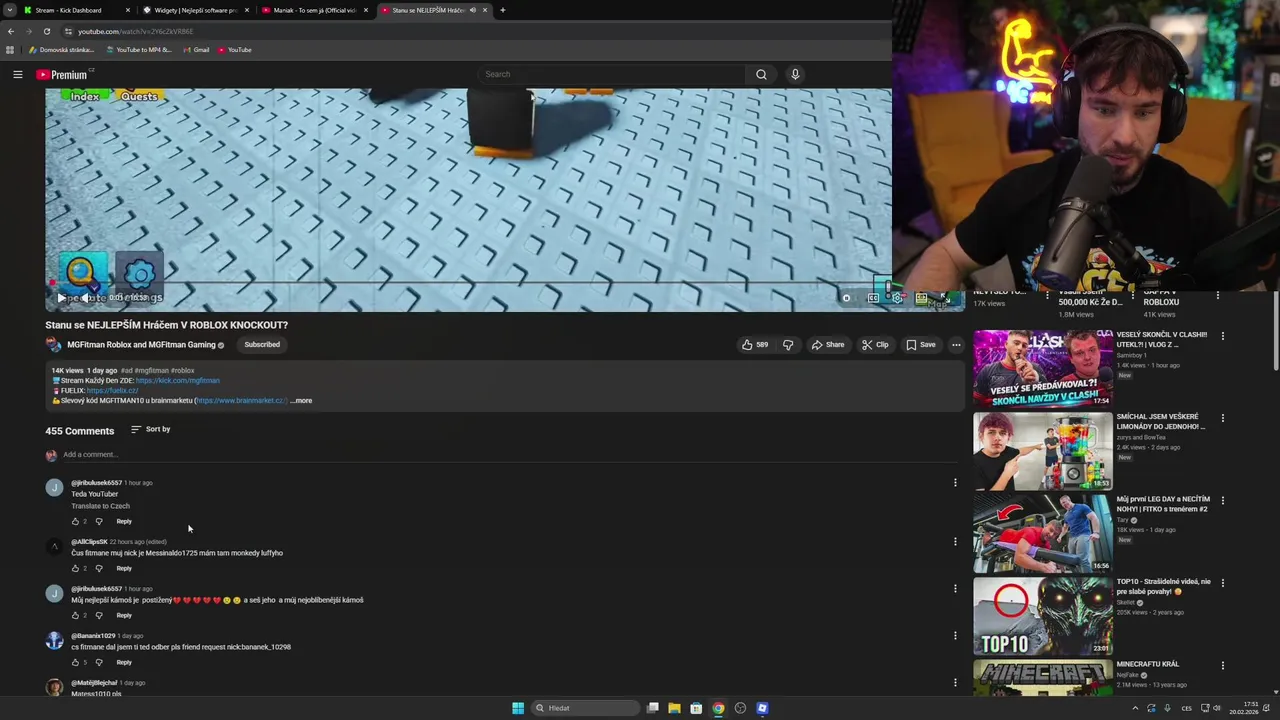Open the tab search dropdown arrow
The width and height of the screenshot is (1280, 720).
tap(9, 10)
